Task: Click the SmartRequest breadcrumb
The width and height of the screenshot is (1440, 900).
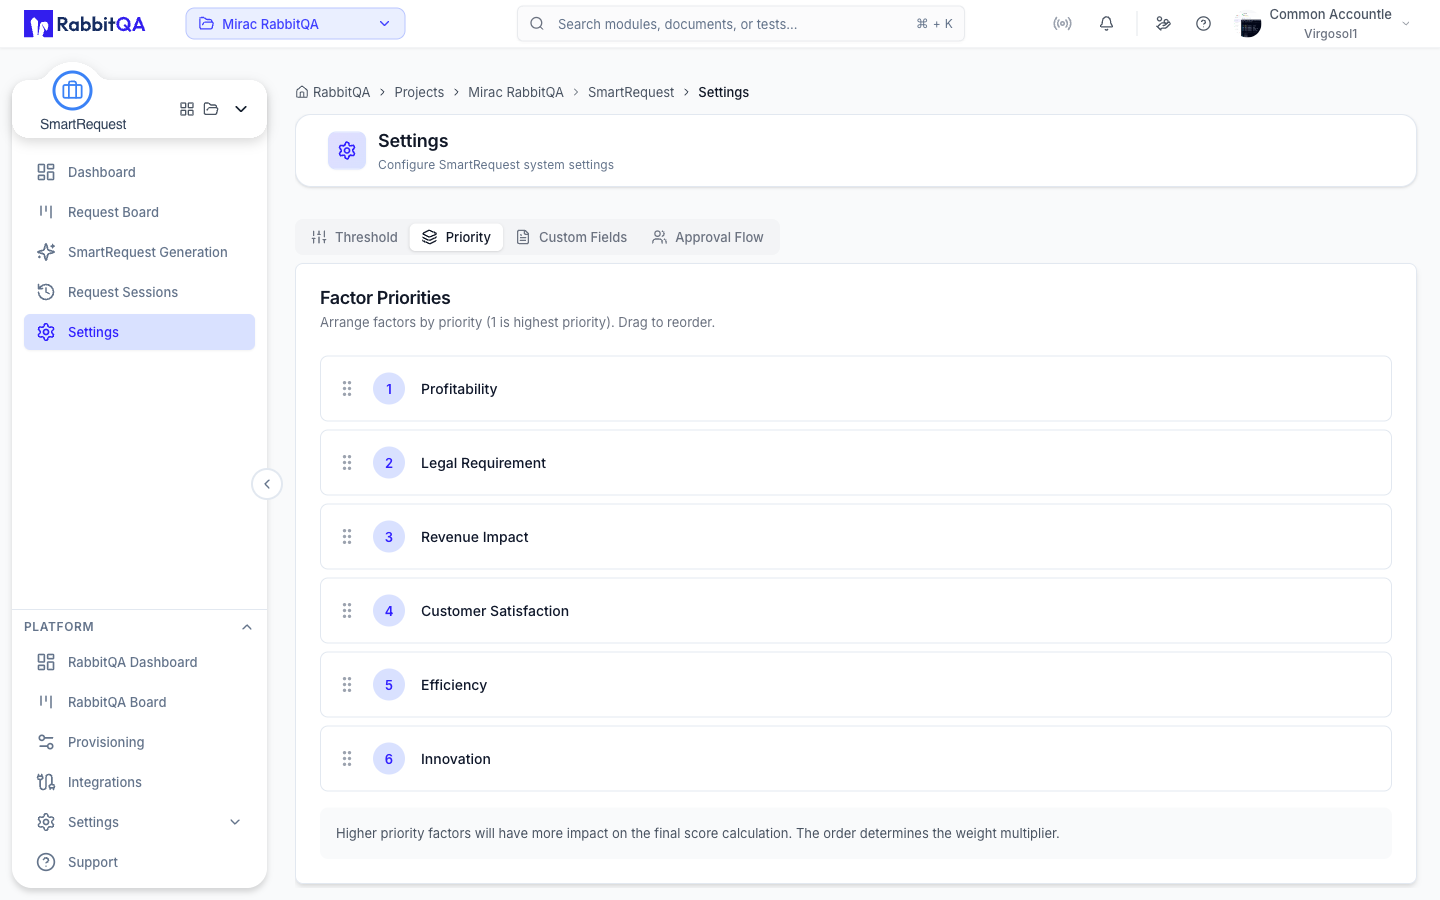Action: click(x=631, y=92)
